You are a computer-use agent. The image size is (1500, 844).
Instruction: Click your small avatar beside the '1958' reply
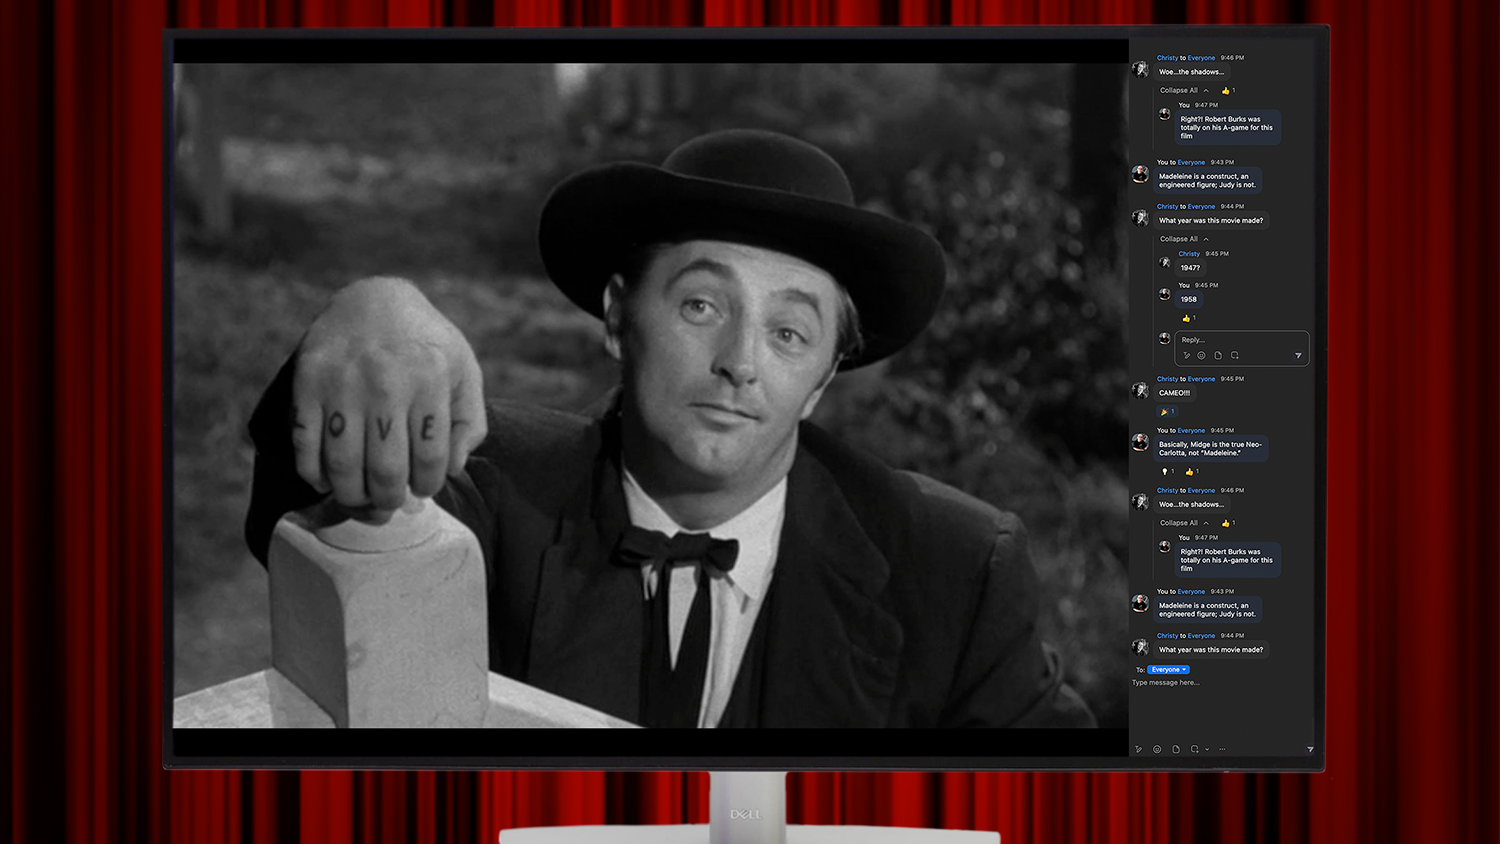click(1164, 294)
